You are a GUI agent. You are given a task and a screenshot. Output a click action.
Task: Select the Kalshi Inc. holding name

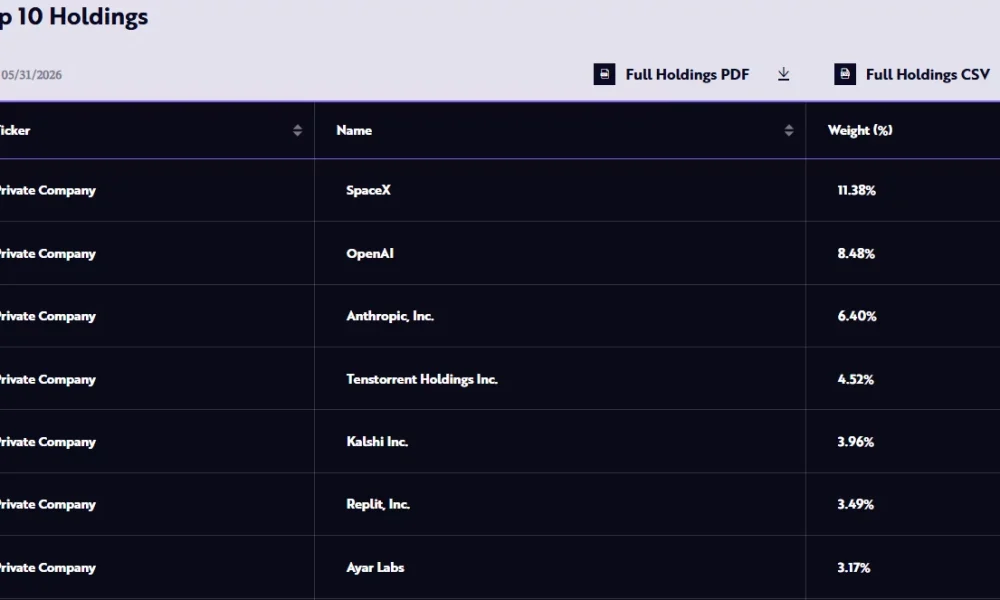click(x=377, y=441)
